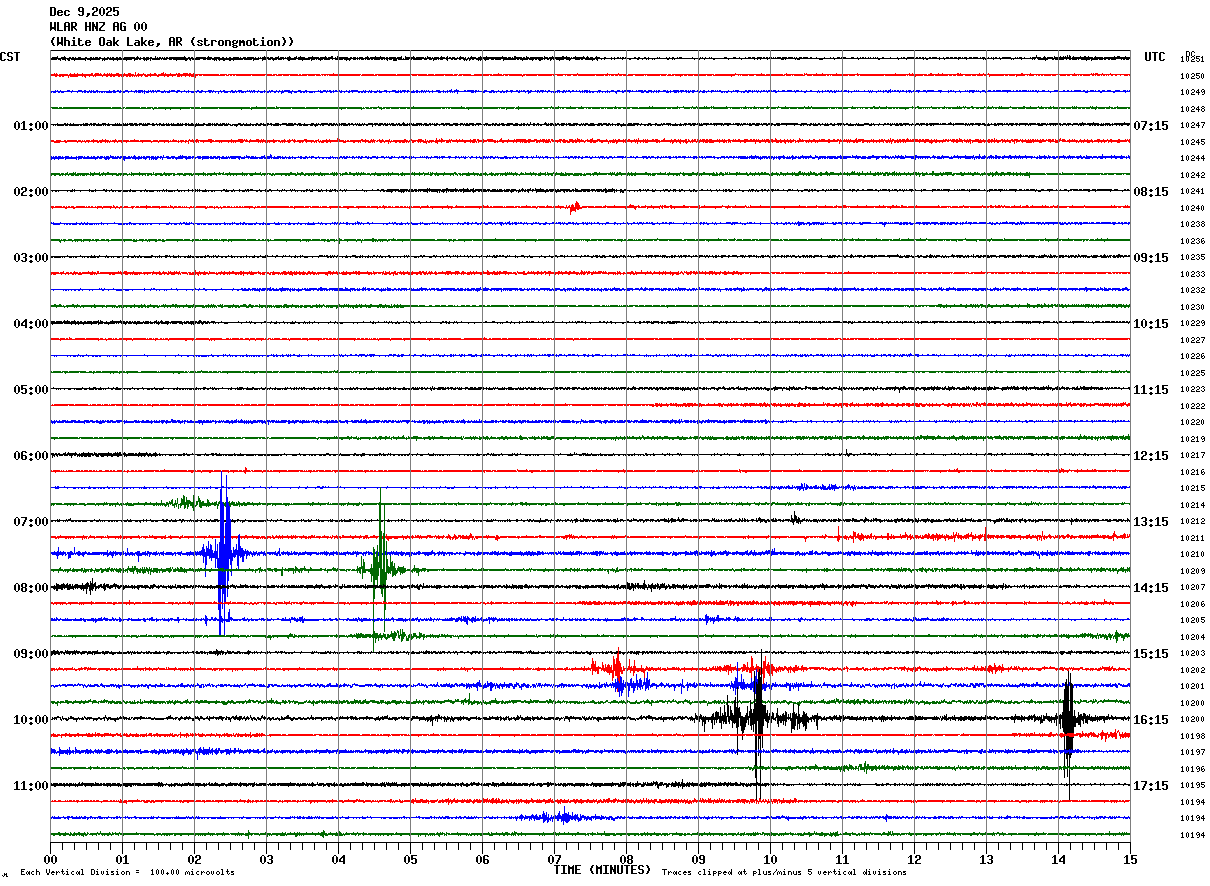
Task: Click minute 15 on the time axis
Action: click(x=1130, y=859)
